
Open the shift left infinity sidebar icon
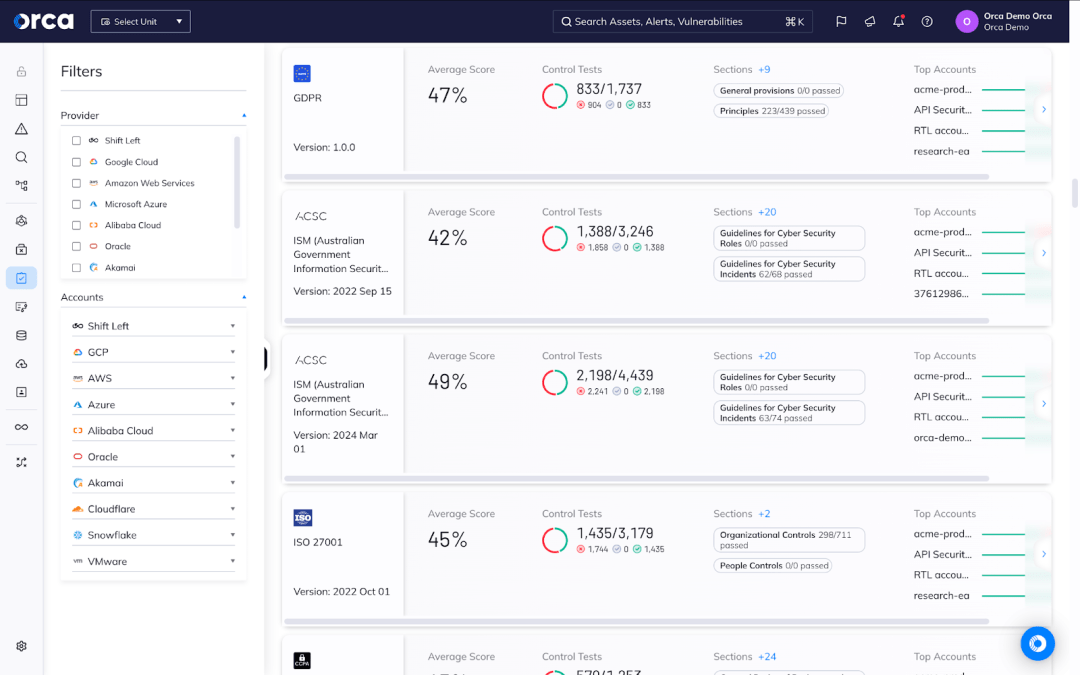click(x=21, y=427)
